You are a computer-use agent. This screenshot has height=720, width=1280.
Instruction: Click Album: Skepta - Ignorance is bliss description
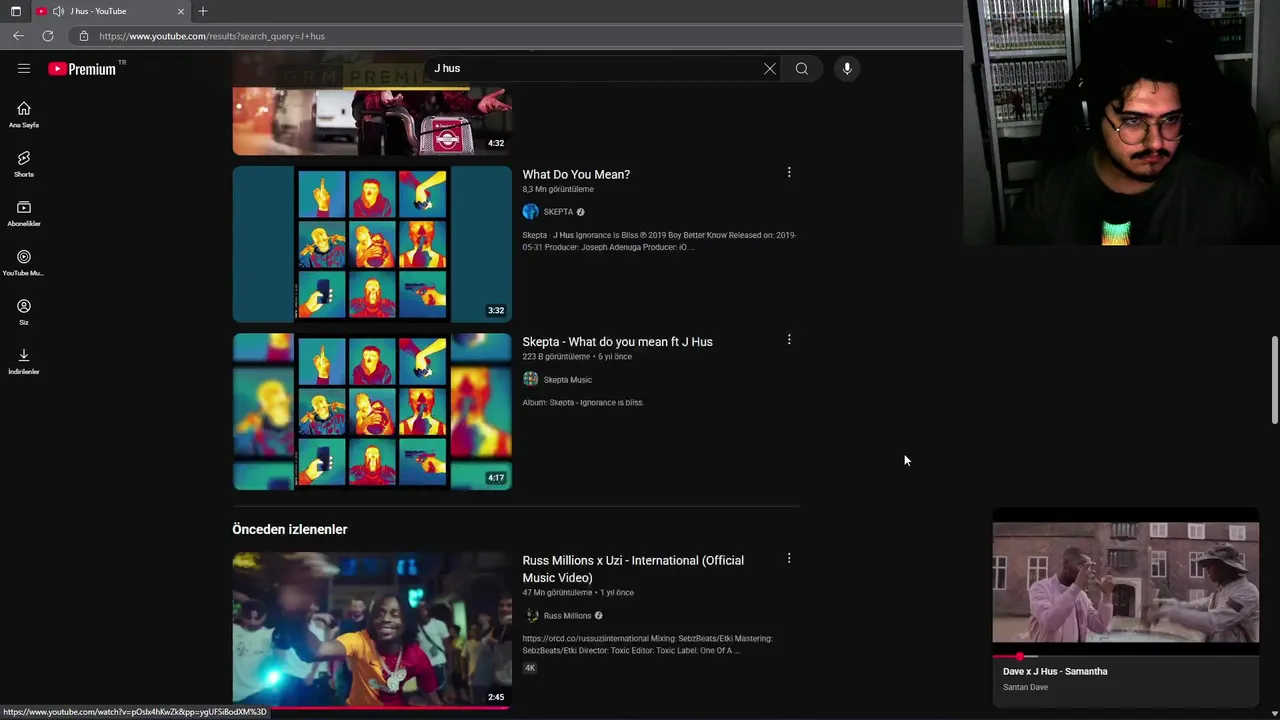click(x=583, y=402)
